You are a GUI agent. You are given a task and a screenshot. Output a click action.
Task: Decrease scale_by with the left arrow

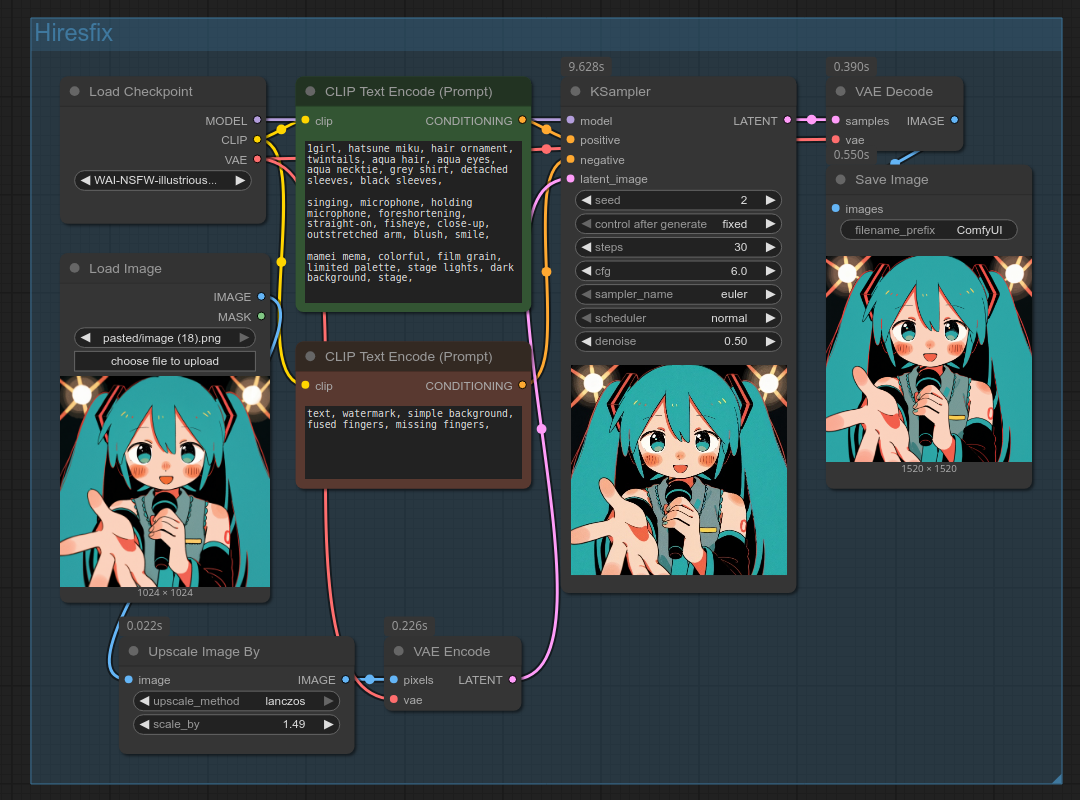click(x=144, y=724)
